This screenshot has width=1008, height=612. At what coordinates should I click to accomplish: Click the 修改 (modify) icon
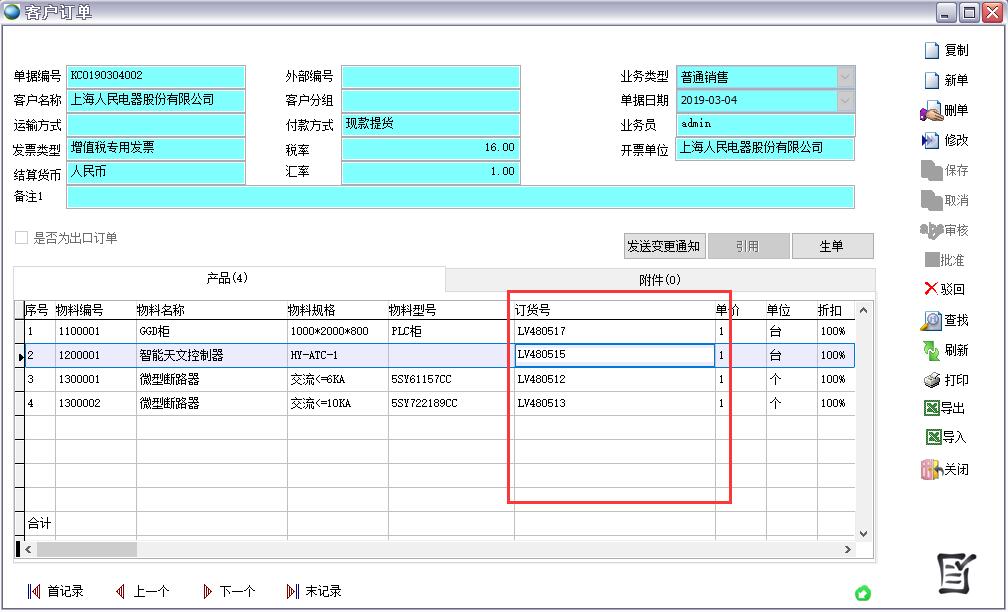click(x=931, y=141)
